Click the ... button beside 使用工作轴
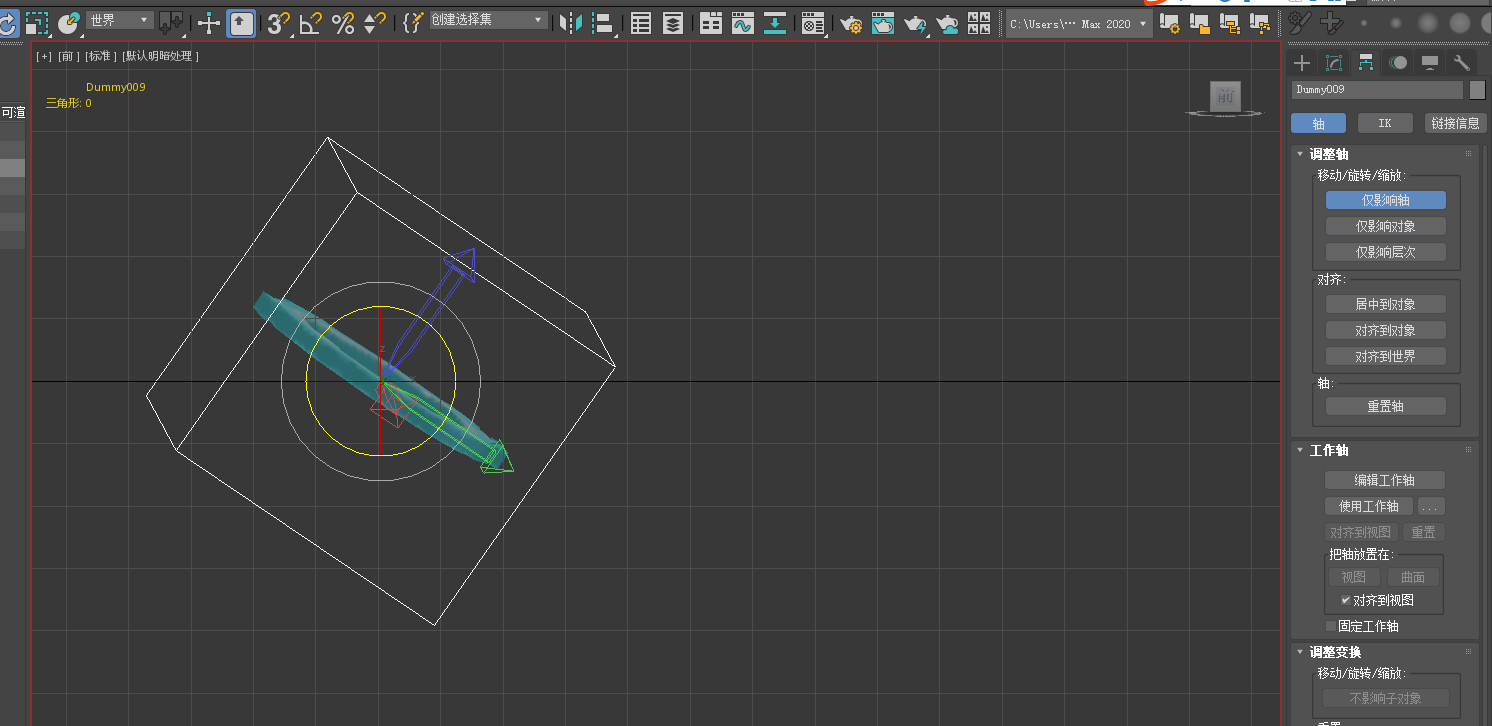 1431,506
